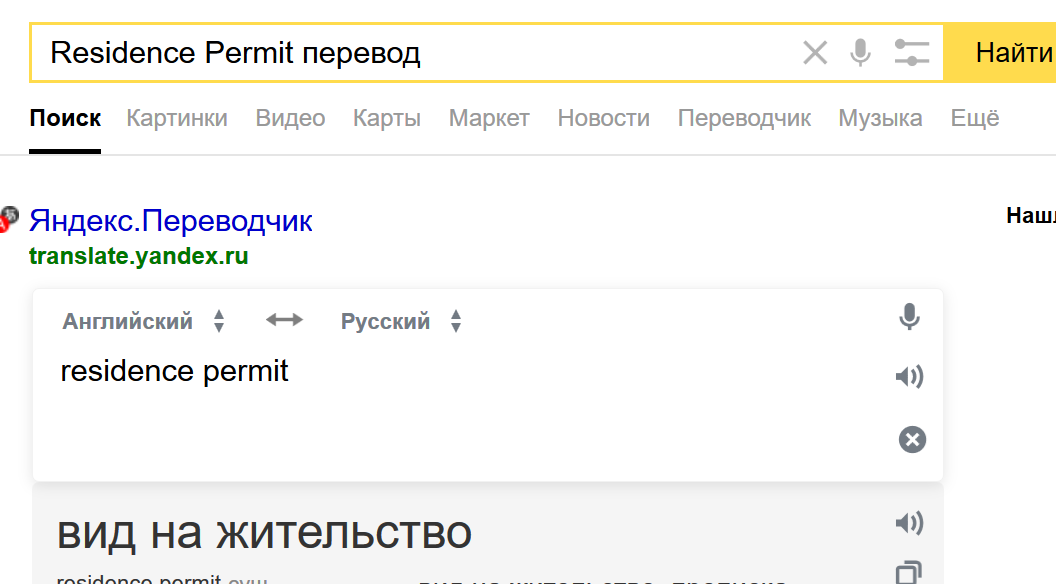Play pronunciation of source text

909,377
